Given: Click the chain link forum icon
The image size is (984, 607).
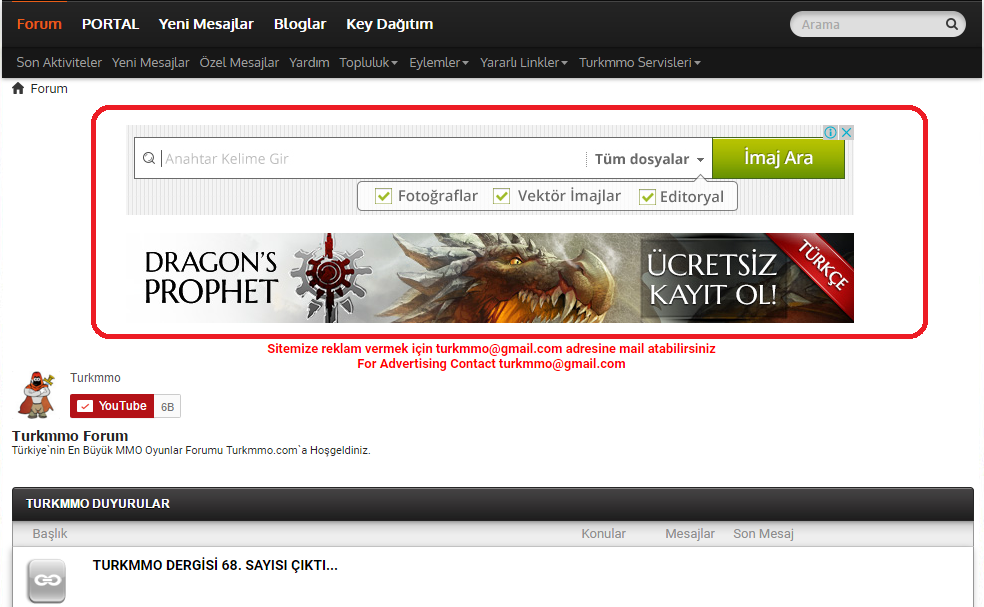Looking at the screenshot, I should [46, 580].
